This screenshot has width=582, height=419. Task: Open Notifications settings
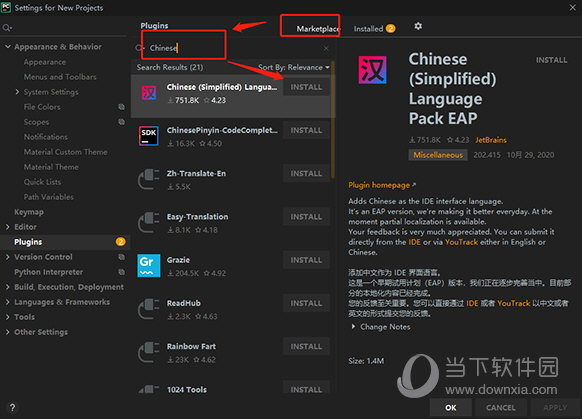click(46, 137)
